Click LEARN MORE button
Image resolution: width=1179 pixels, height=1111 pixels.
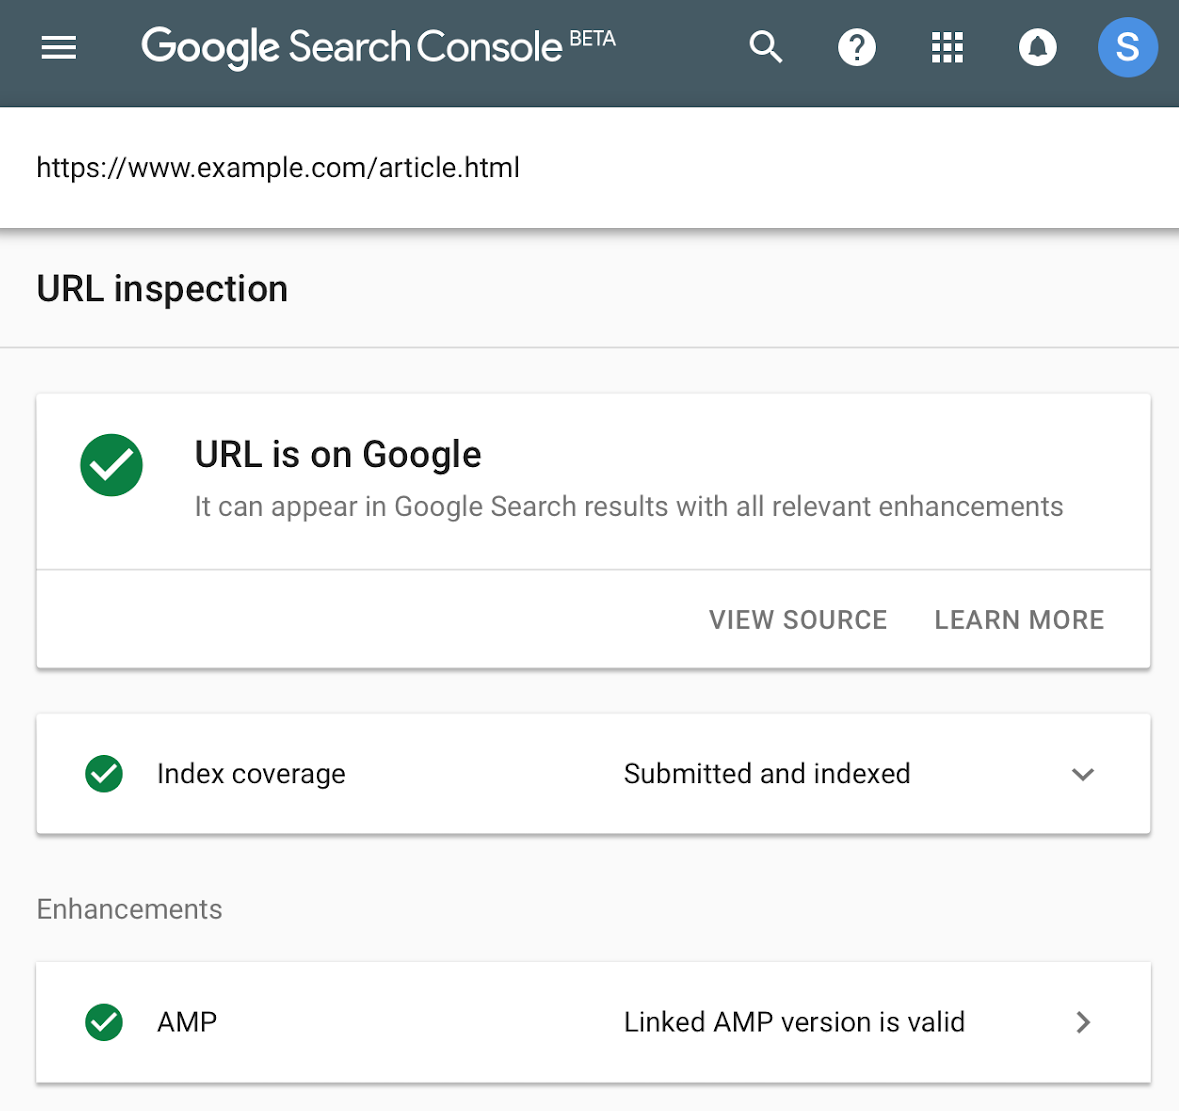tap(1019, 619)
